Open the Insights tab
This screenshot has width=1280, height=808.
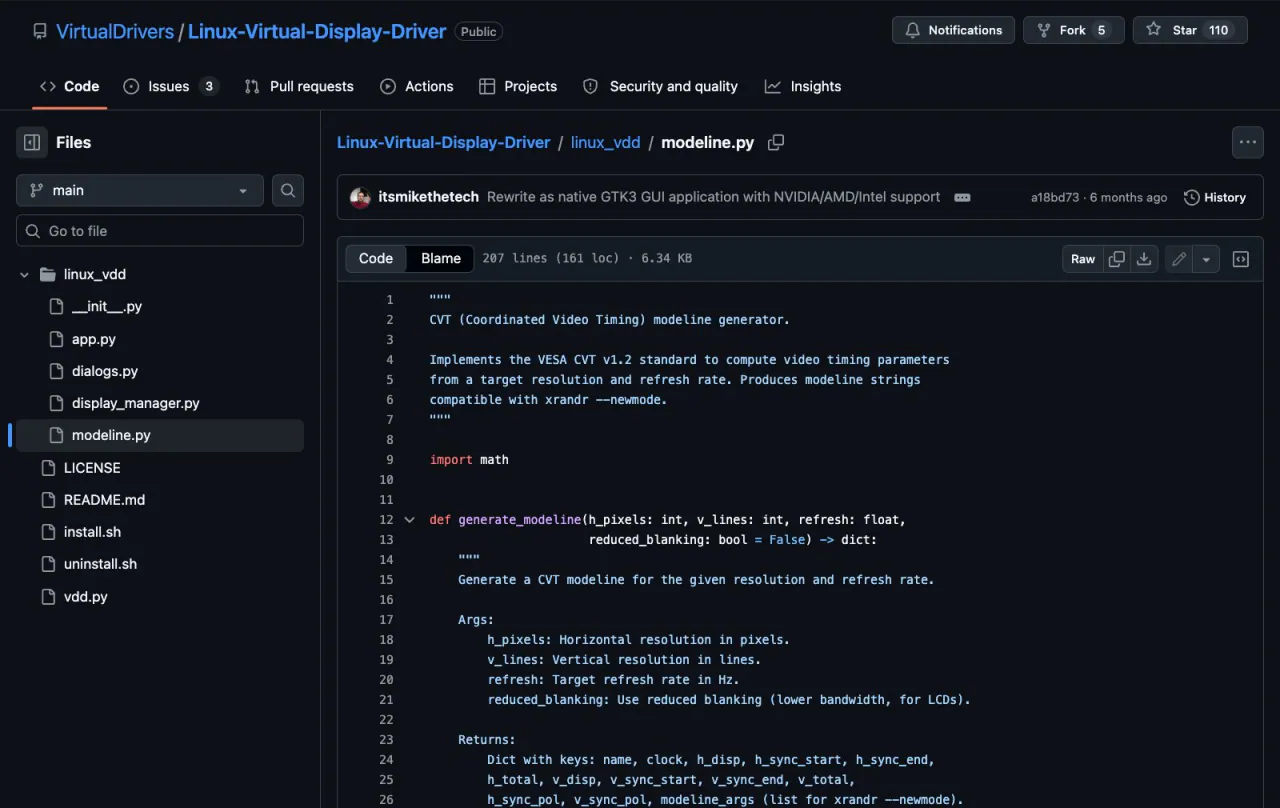pyautogui.click(x=803, y=86)
